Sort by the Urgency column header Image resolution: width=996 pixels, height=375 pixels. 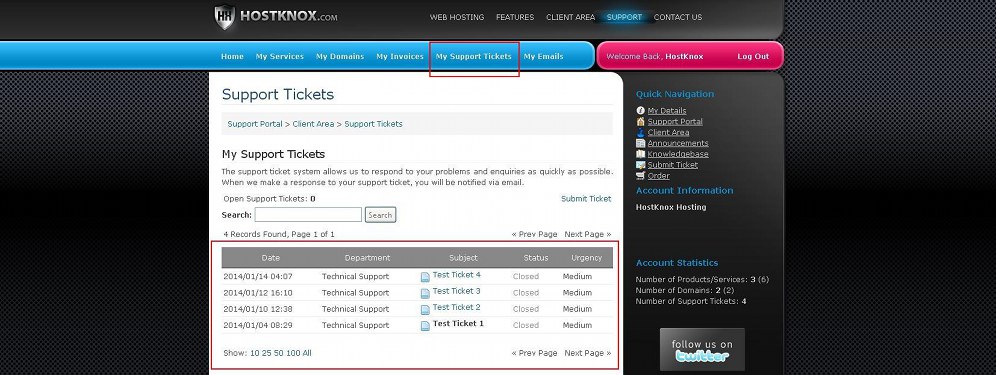(x=586, y=258)
